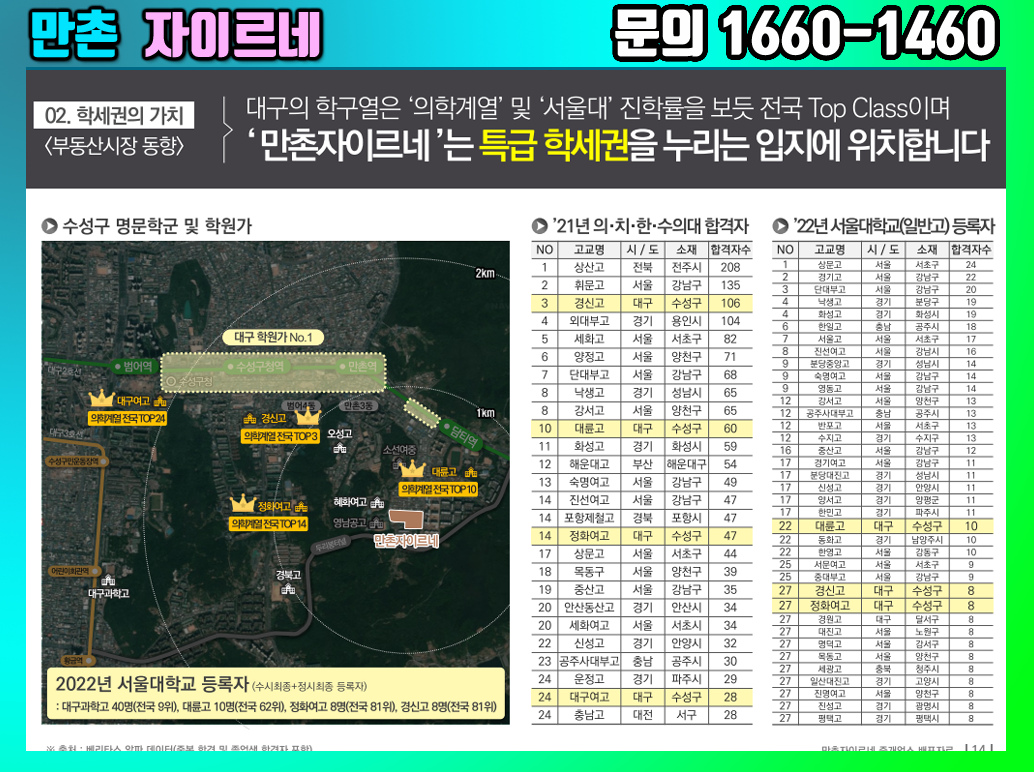Viewport: 1034px width, 772px height.
Task: Click the '대구3호선' line label on the map
Action: click(x=67, y=433)
